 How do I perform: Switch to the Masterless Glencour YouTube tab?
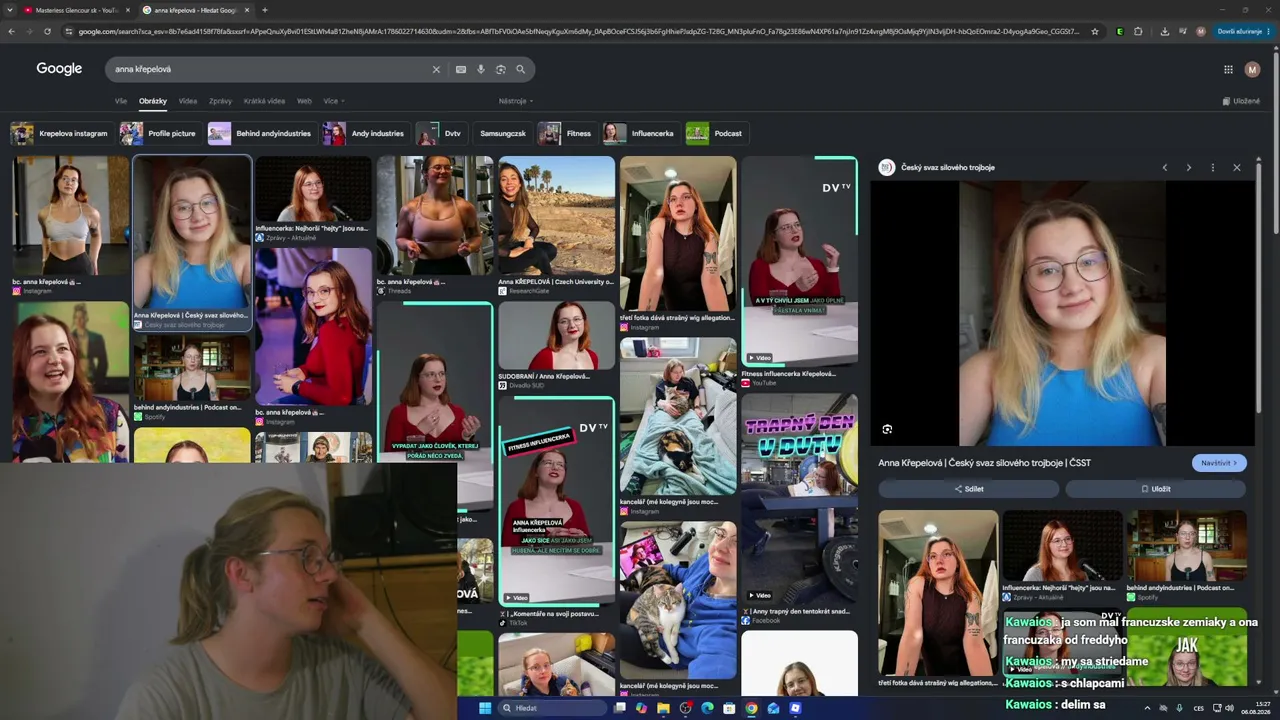click(76, 10)
